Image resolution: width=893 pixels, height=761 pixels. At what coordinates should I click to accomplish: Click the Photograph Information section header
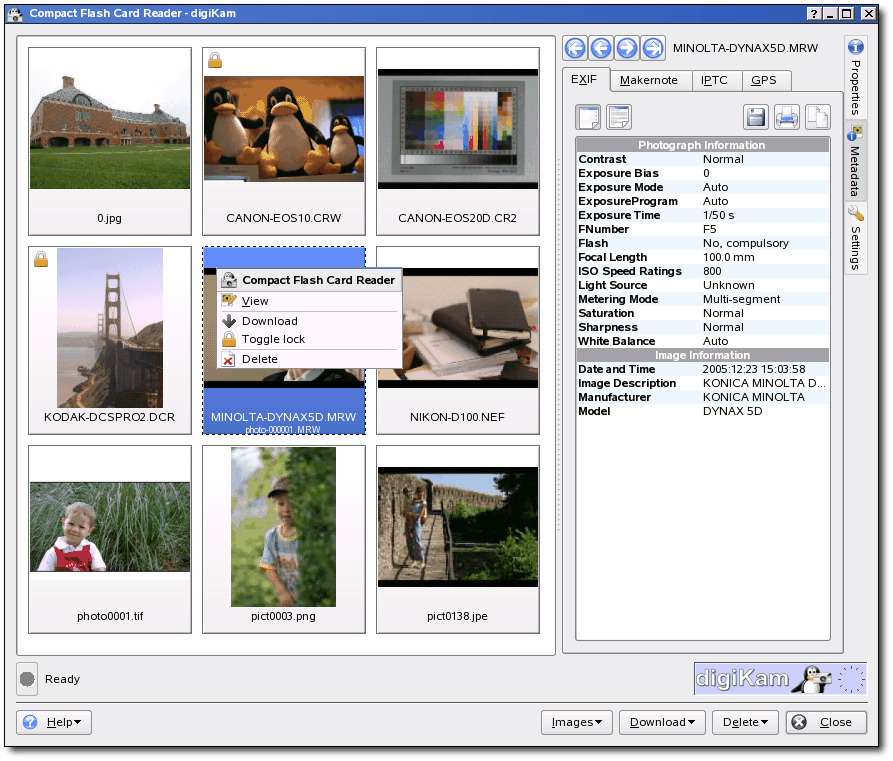(702, 145)
